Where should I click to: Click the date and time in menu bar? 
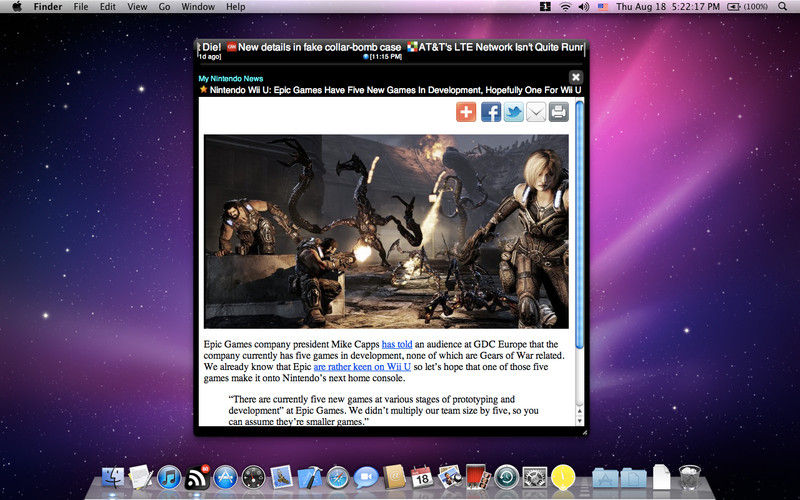[668, 7]
